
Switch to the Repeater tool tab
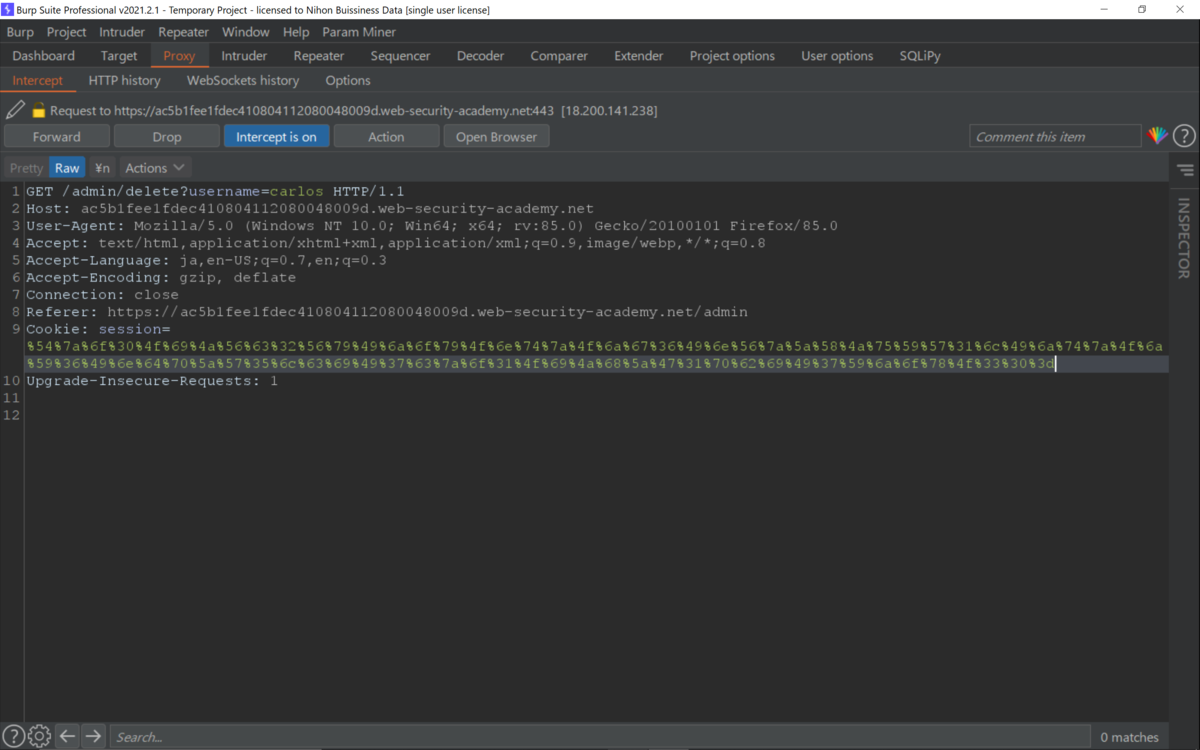coord(319,56)
